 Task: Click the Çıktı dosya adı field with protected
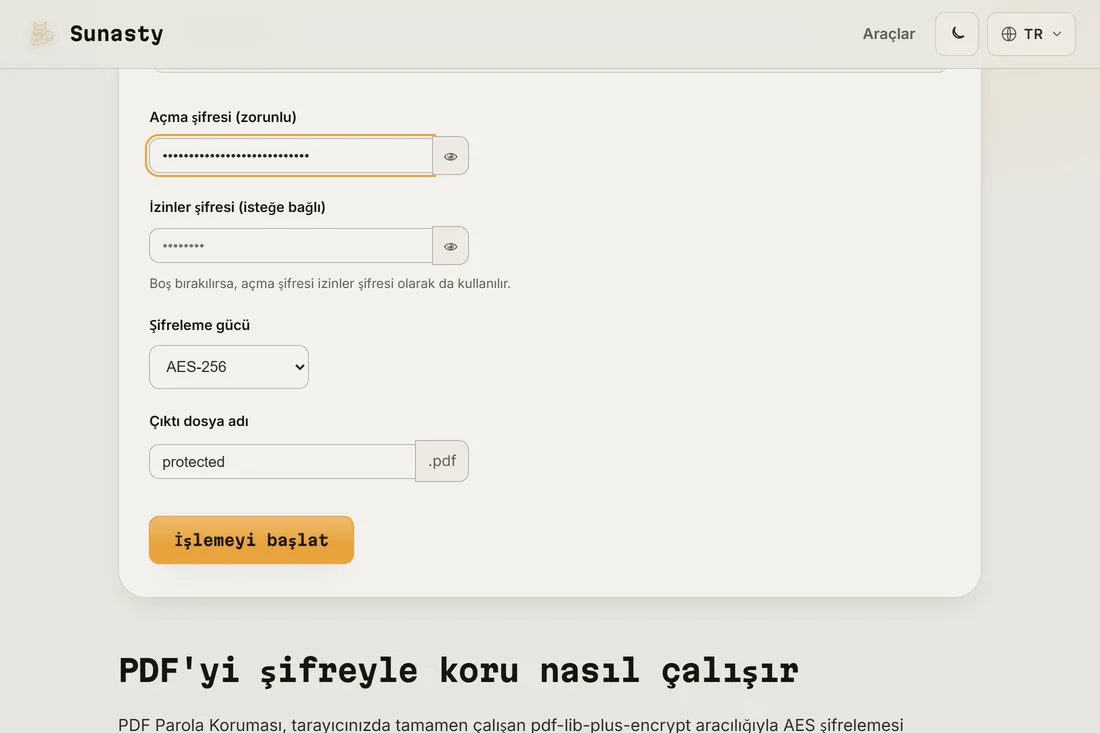pyautogui.click(x=283, y=462)
